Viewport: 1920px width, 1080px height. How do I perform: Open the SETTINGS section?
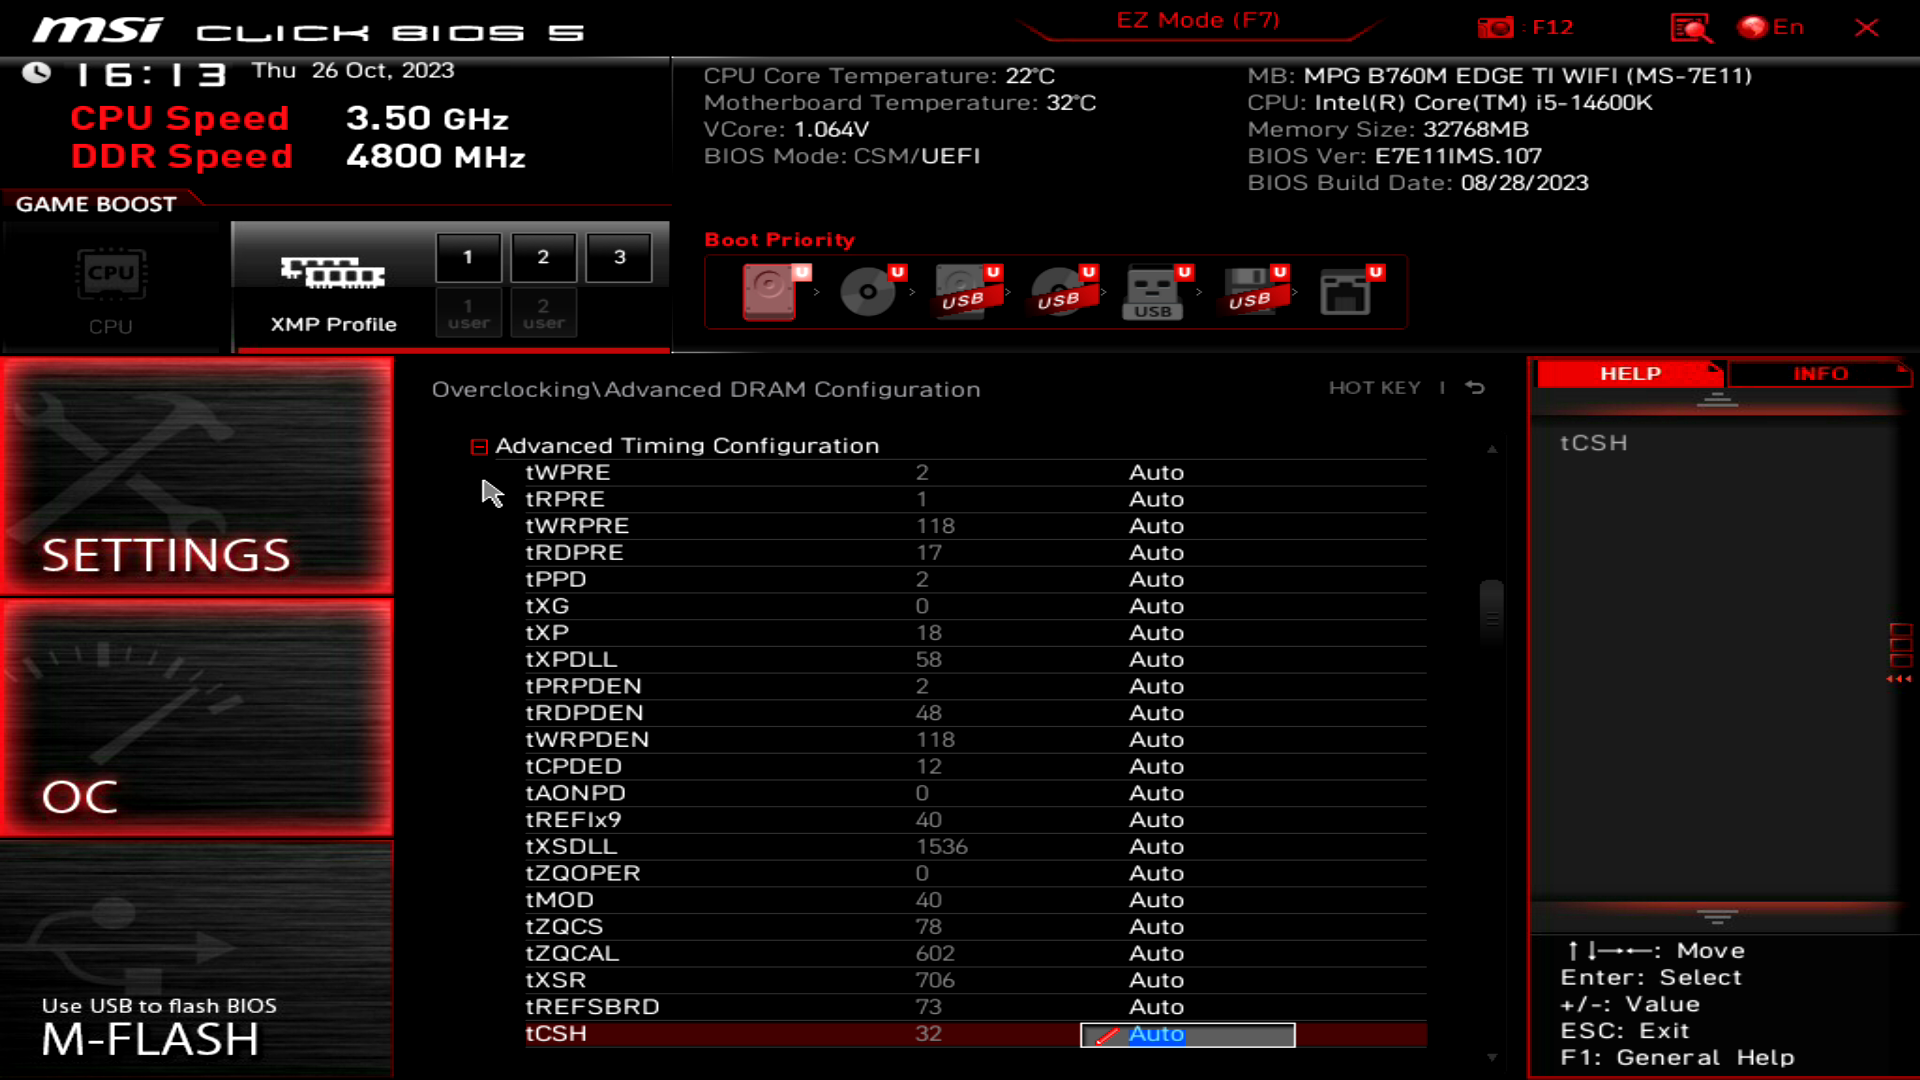click(197, 477)
